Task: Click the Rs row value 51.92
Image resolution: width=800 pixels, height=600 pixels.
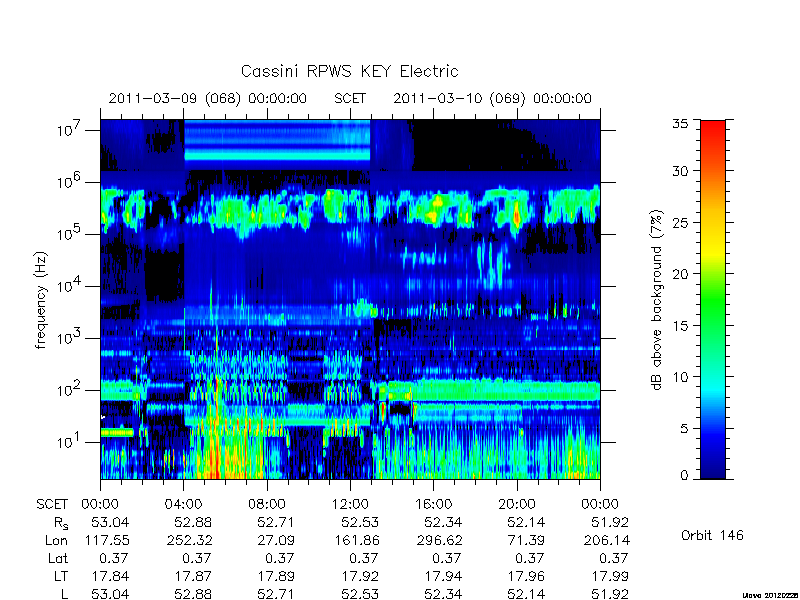Action: (x=610, y=522)
